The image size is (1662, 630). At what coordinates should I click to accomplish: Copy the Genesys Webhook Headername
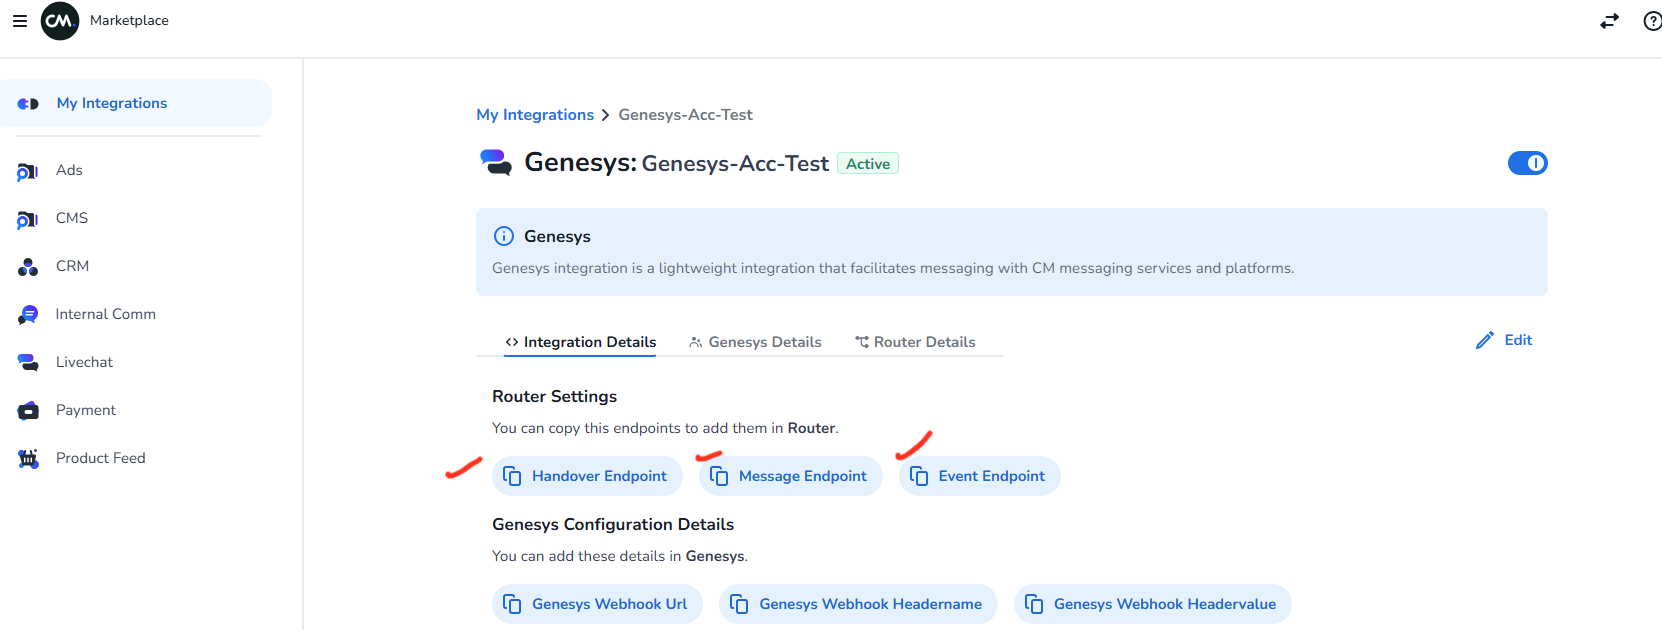click(858, 604)
